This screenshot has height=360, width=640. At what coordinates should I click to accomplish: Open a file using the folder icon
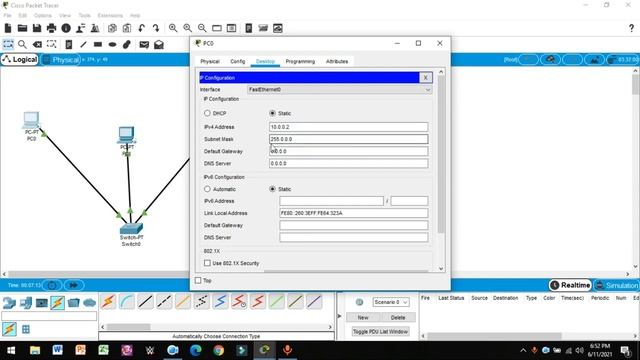[22, 28]
